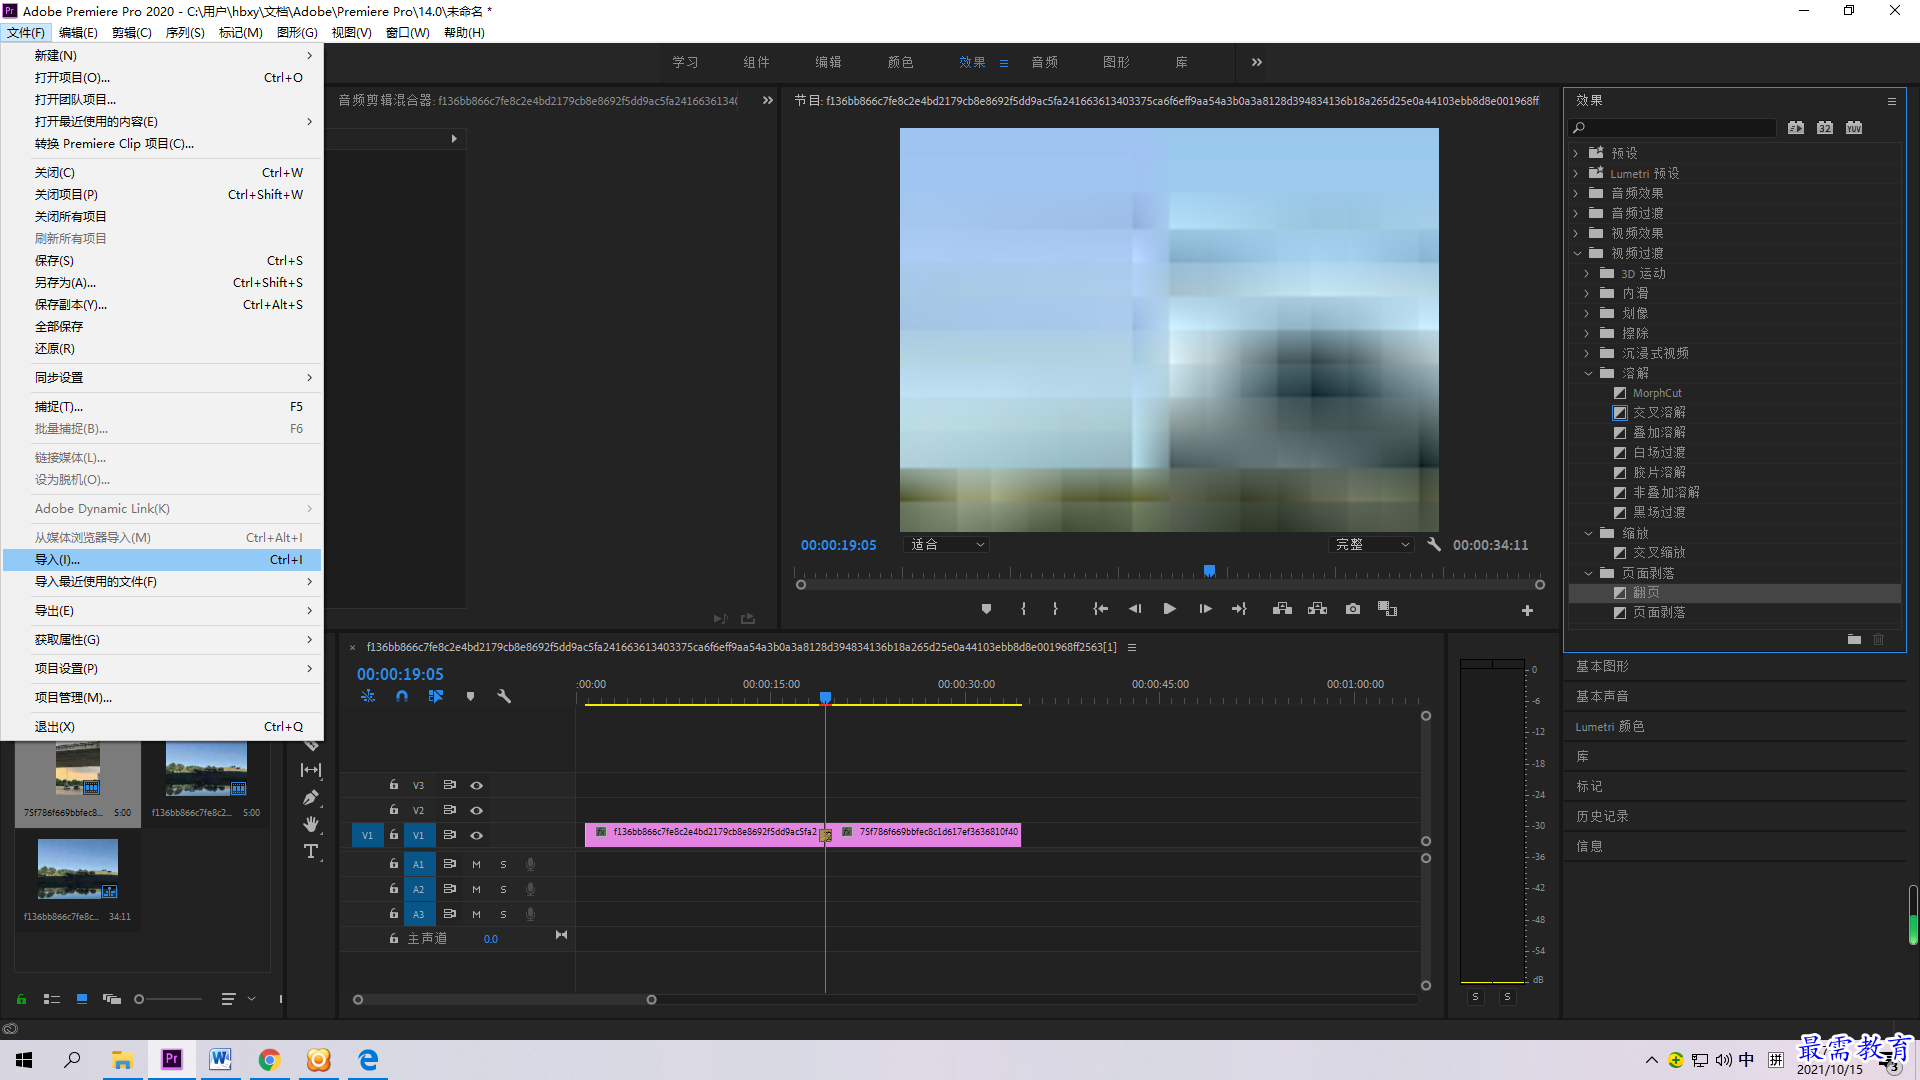Add marker in timeline header
1920x1080 pixels.
pyautogui.click(x=470, y=696)
